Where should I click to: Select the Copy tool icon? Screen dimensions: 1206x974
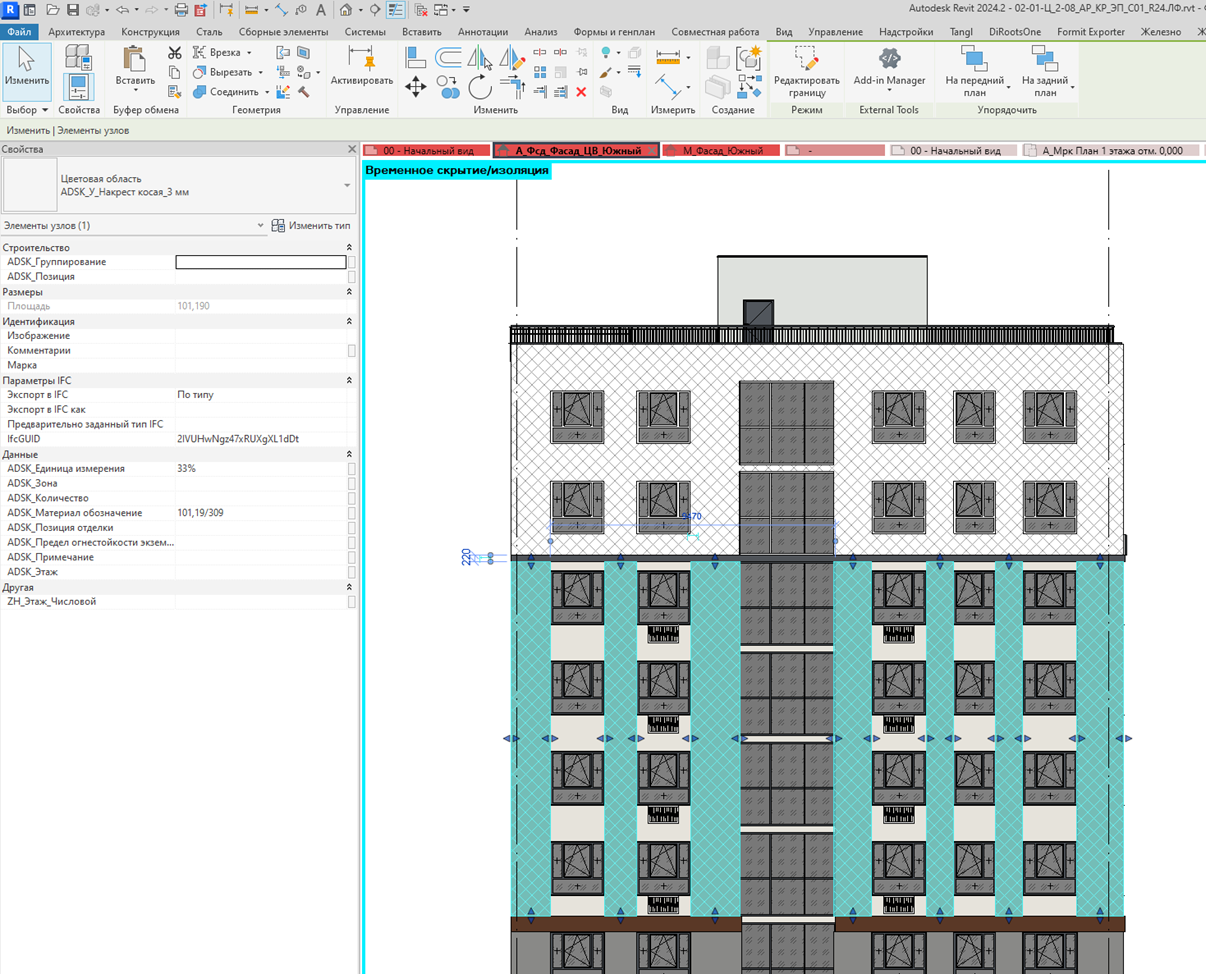[x=449, y=87]
